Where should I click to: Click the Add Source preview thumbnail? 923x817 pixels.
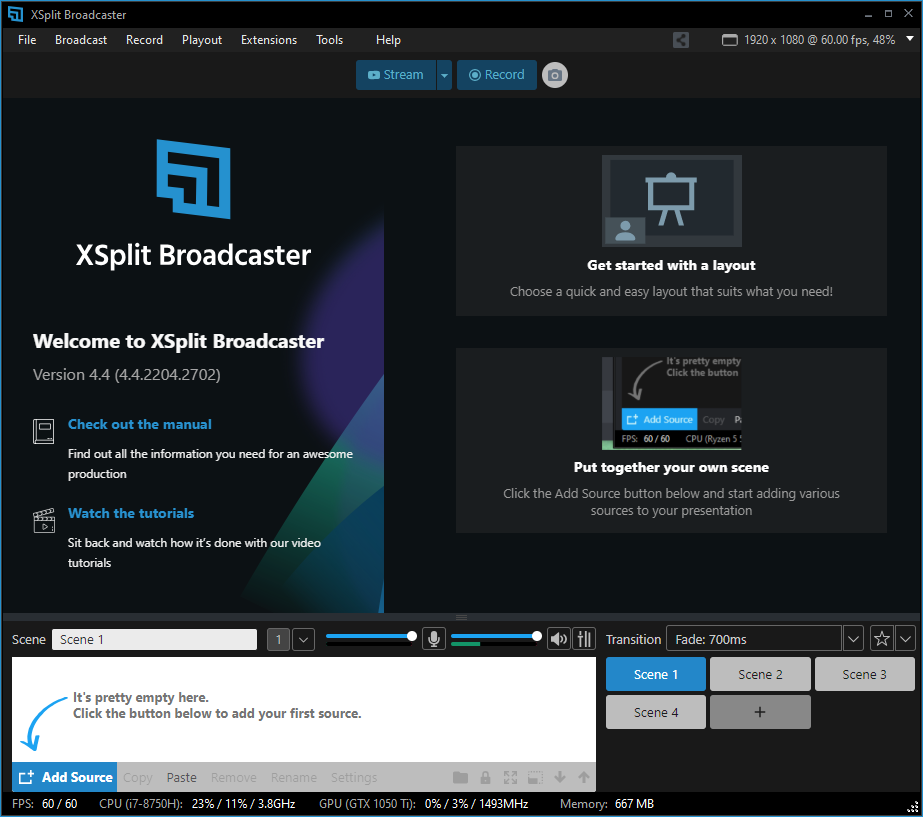672,403
